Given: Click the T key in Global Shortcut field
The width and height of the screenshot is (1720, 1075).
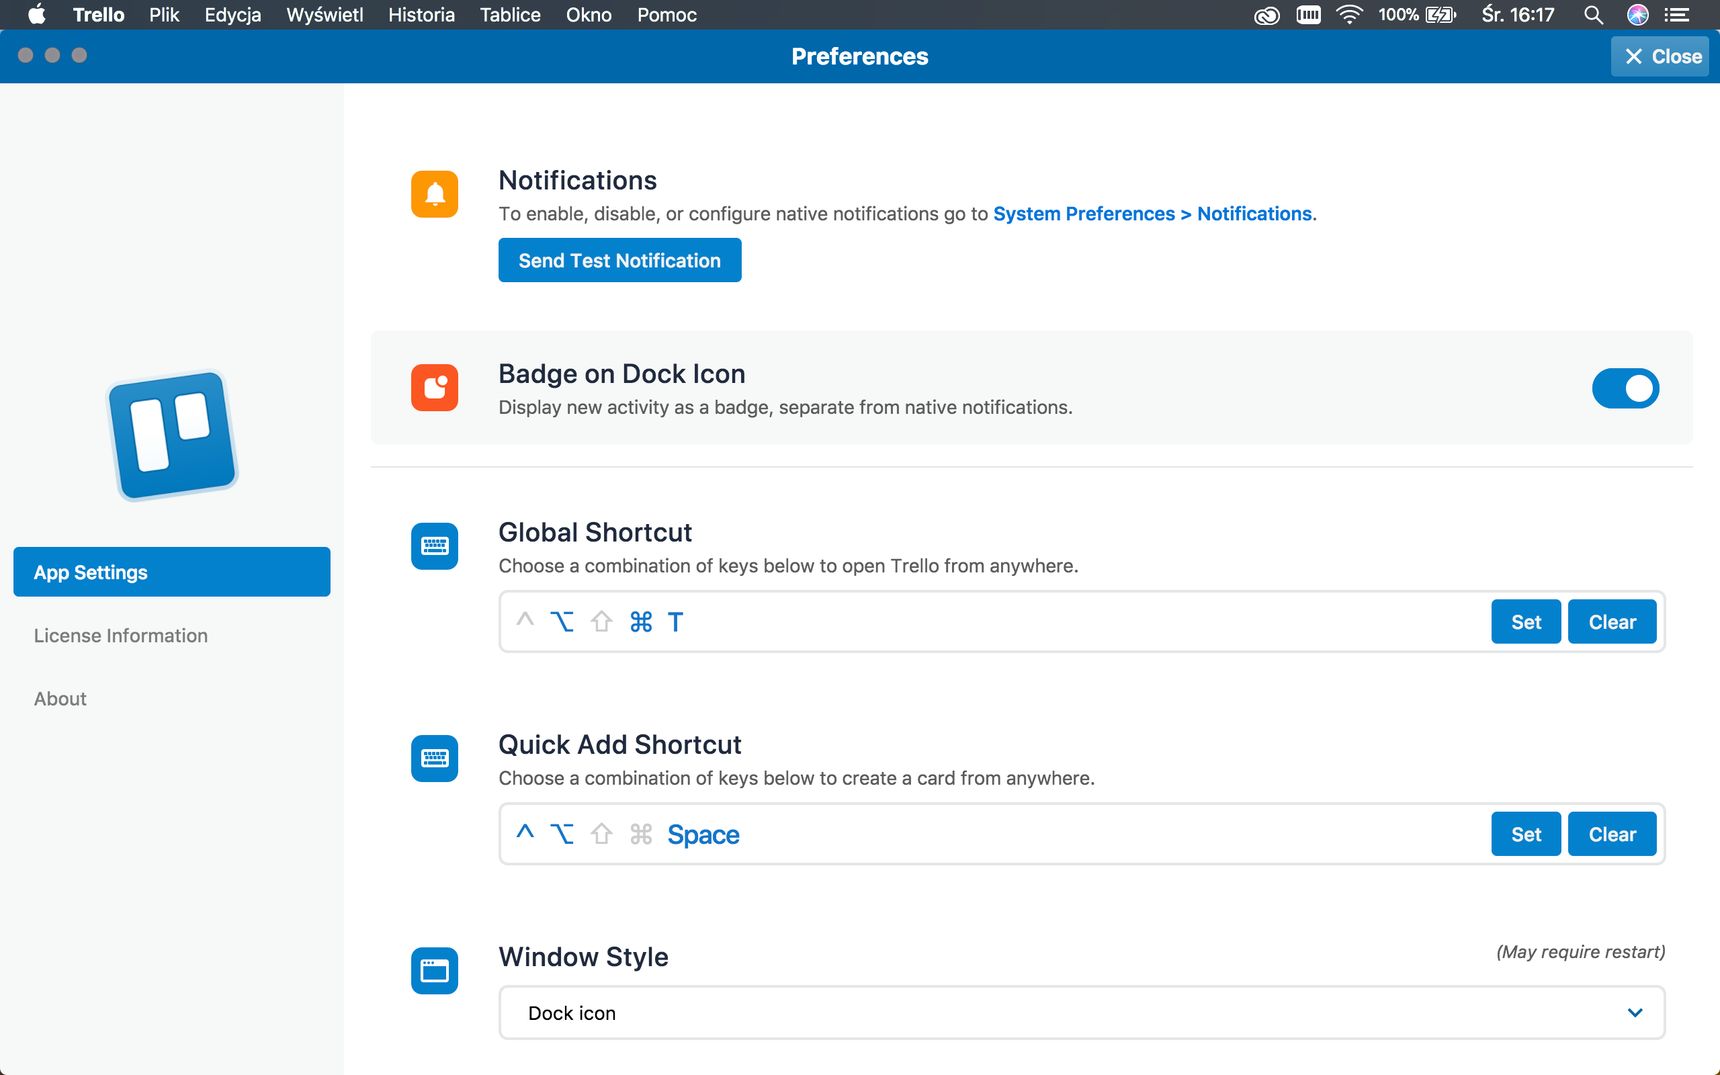Looking at the screenshot, I should 675,622.
